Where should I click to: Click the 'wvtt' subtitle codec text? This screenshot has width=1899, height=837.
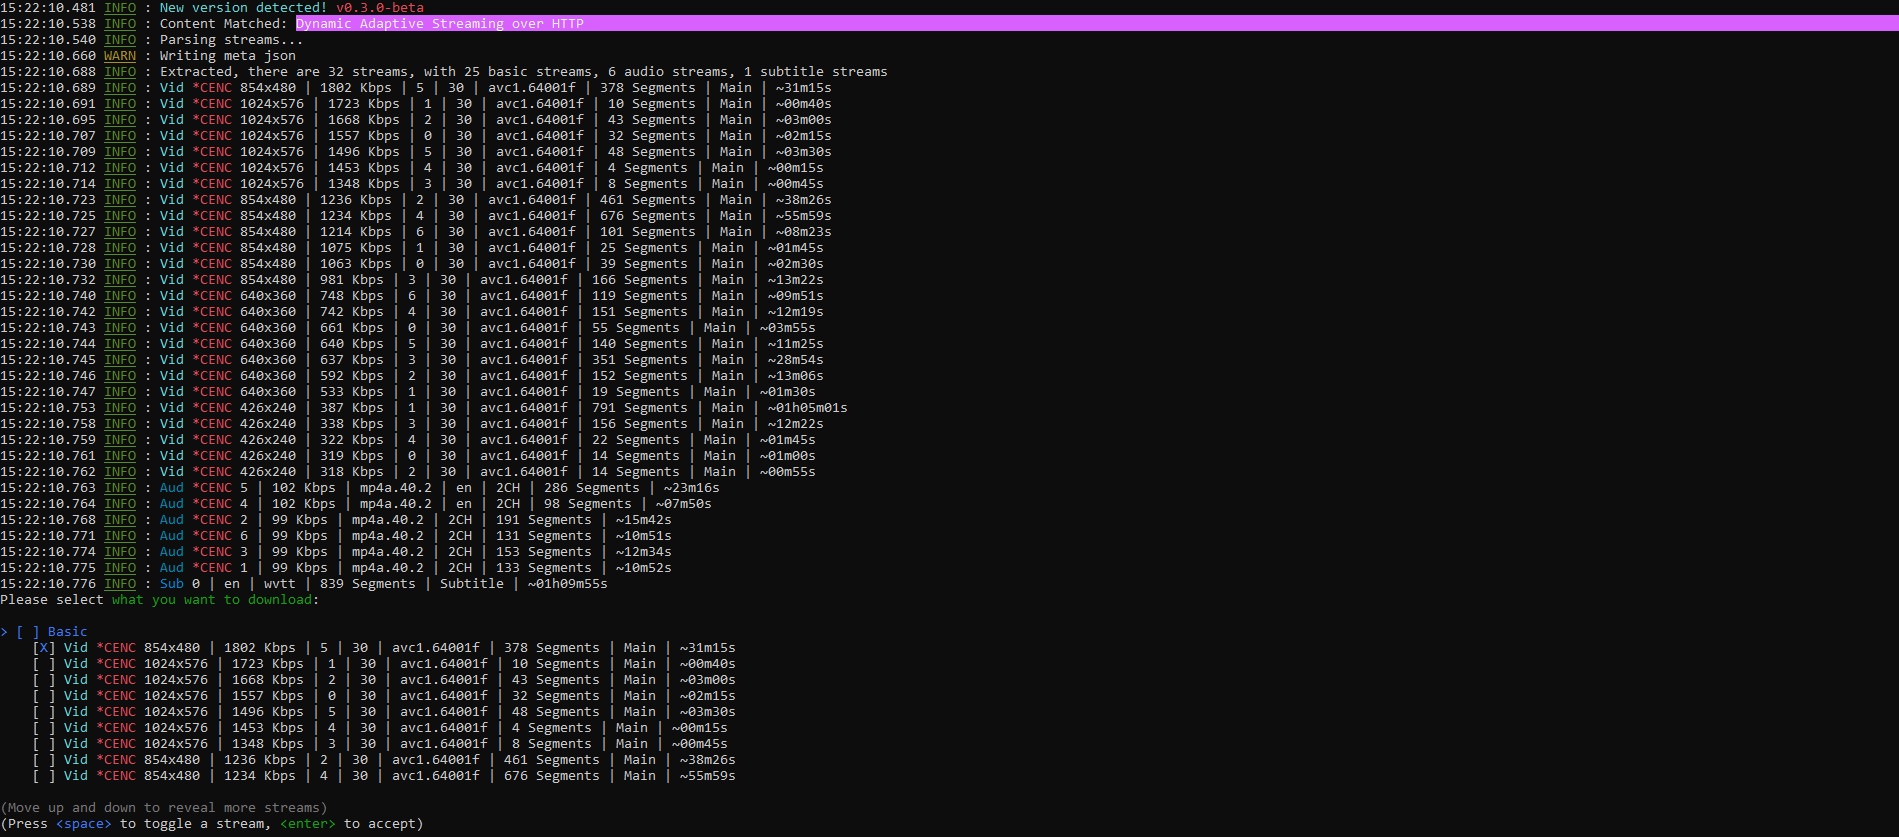pos(280,584)
